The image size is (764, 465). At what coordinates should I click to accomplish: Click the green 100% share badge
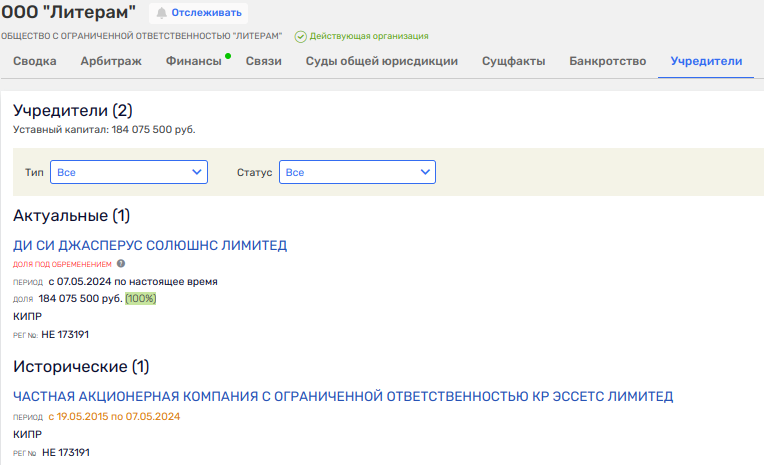tap(141, 298)
